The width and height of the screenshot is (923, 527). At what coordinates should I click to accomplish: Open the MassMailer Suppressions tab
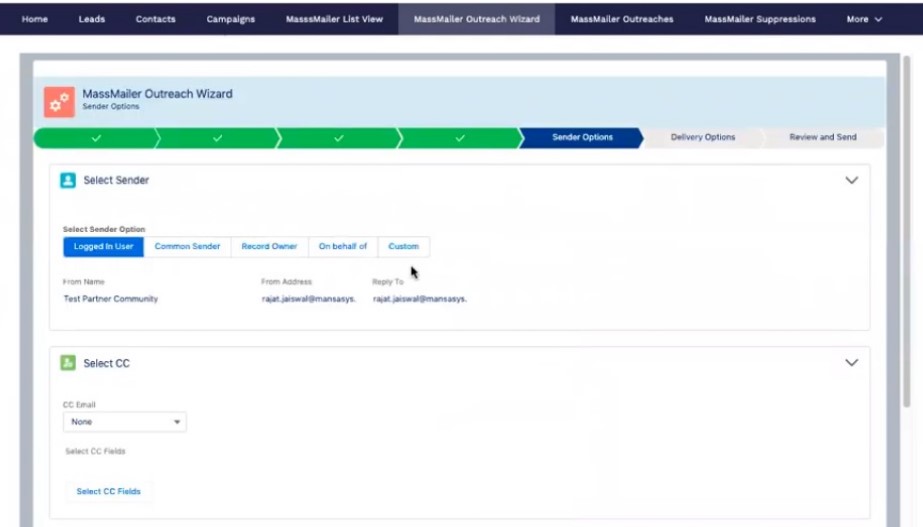[x=759, y=19]
